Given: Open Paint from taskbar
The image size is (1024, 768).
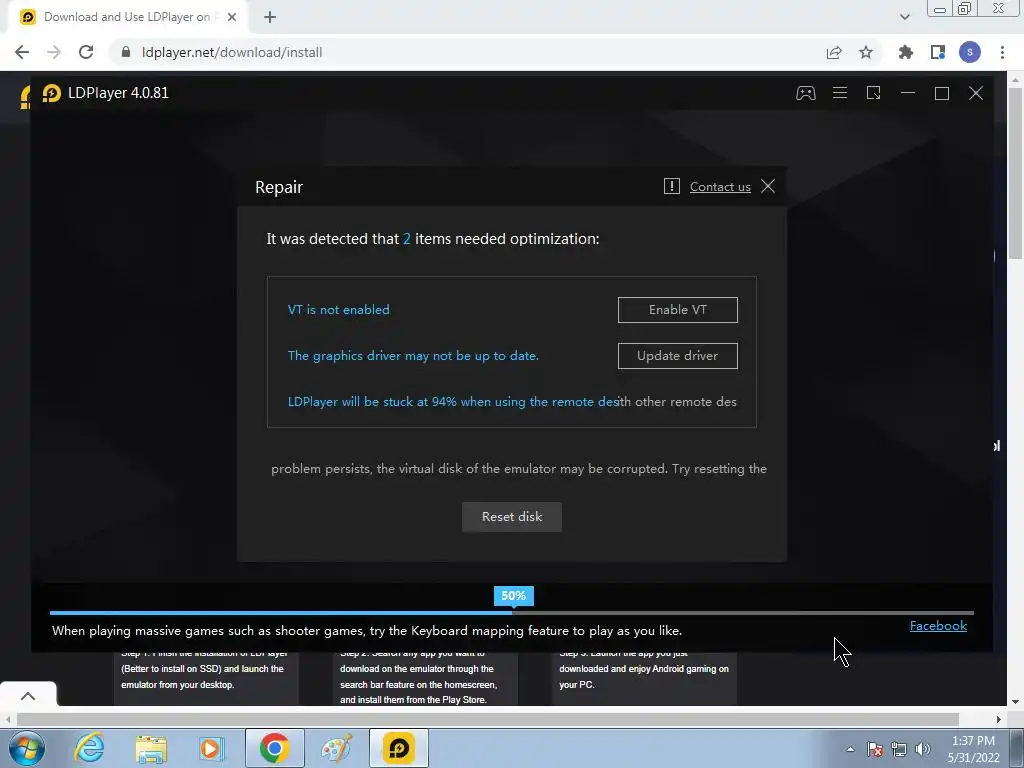Looking at the screenshot, I should click(336, 748).
